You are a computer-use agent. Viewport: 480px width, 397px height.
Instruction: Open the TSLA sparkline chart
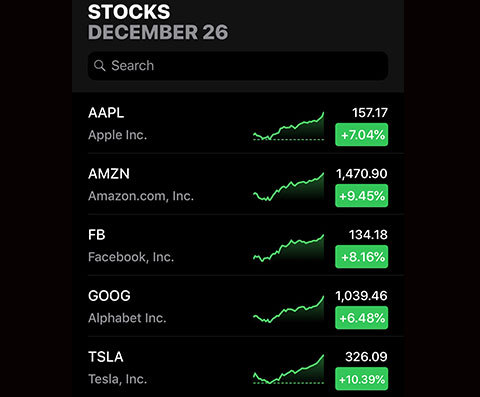[288, 369]
